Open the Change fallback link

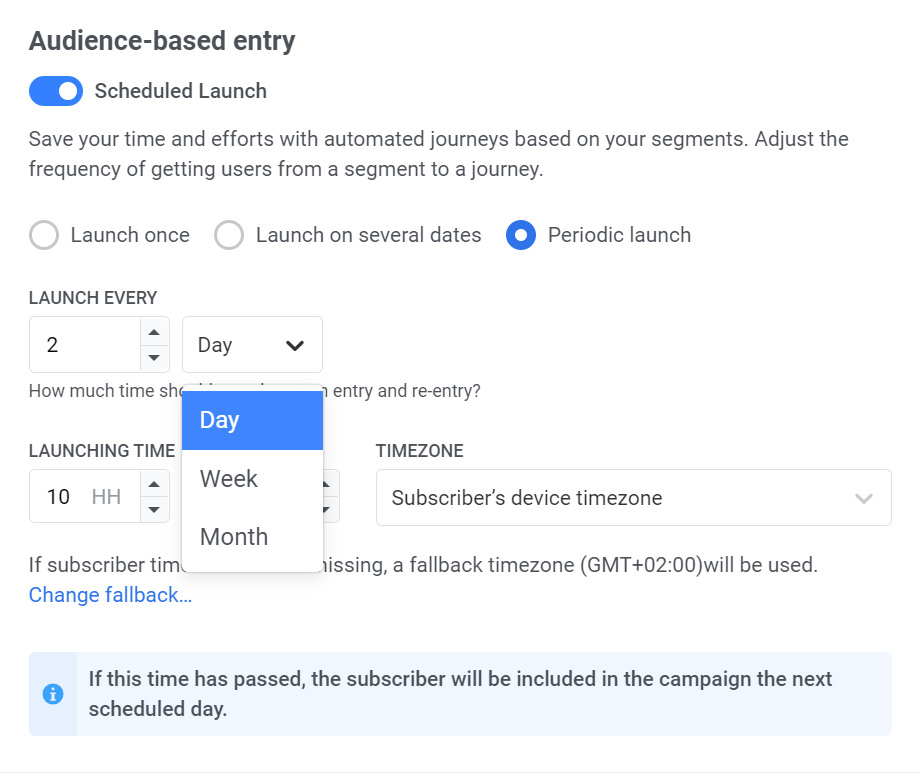point(110,595)
